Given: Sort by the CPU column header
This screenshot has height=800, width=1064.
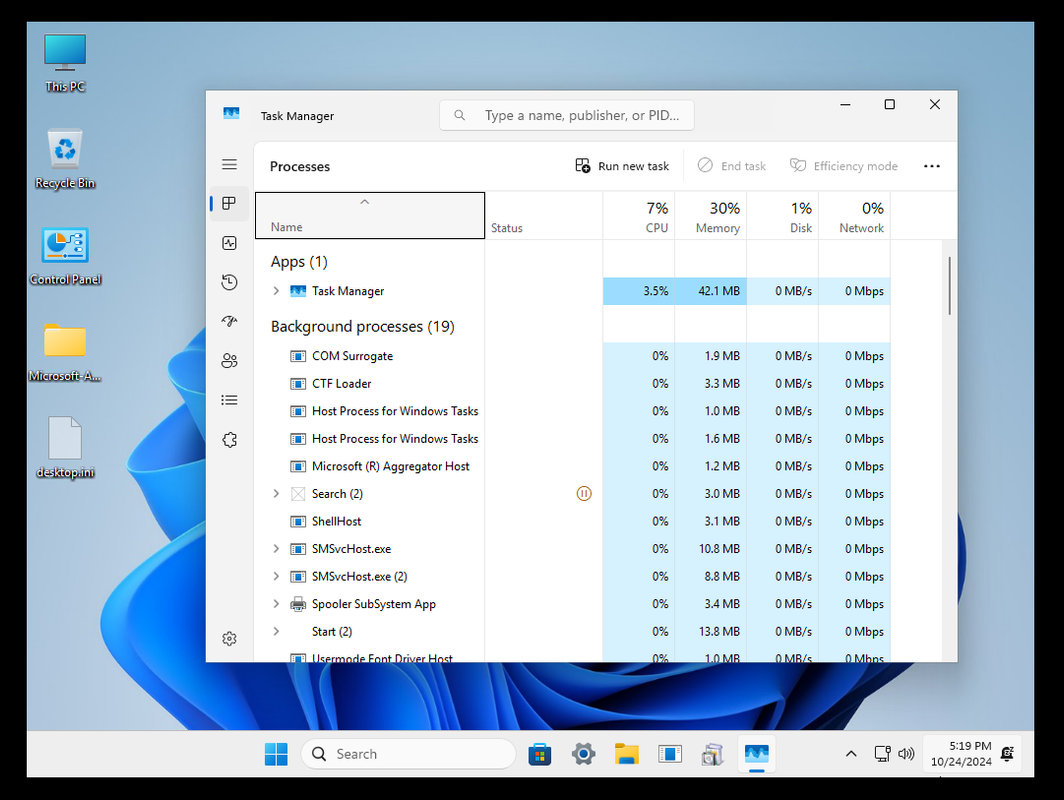Looking at the screenshot, I should pyautogui.click(x=639, y=216).
